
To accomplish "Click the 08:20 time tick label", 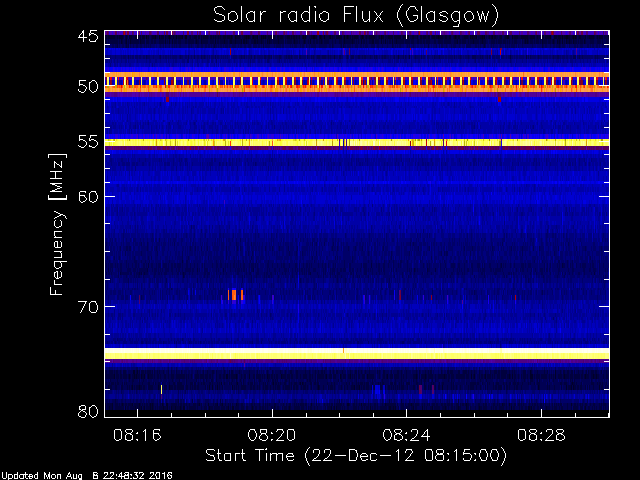I will [x=272, y=435].
